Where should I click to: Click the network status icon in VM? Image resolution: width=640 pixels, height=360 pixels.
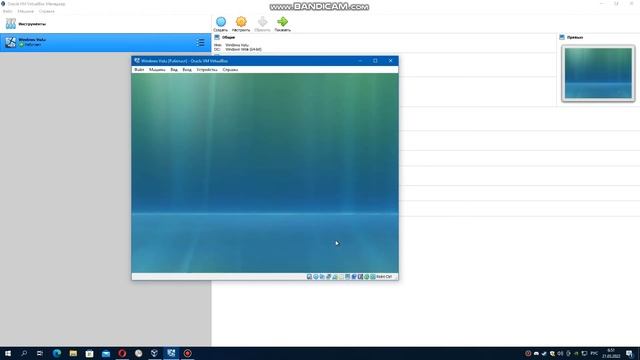pos(329,277)
